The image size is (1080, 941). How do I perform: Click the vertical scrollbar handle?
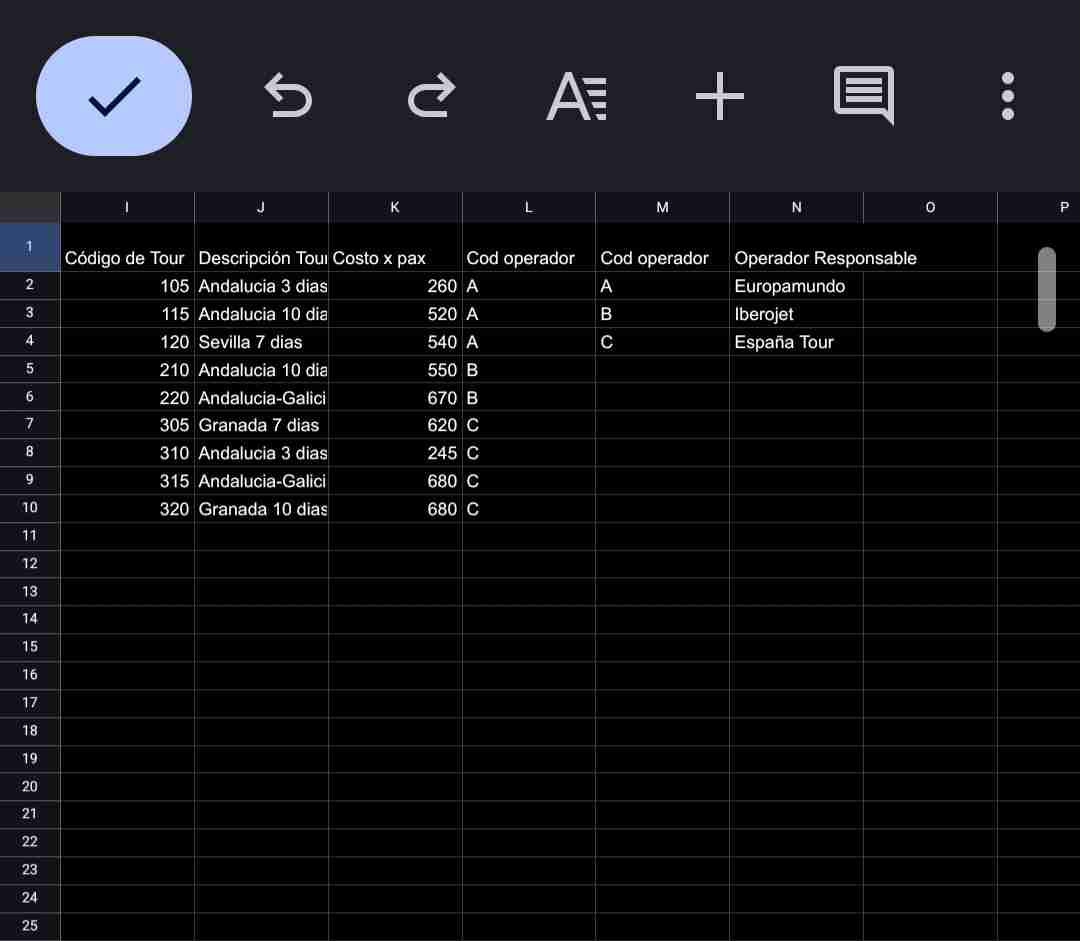point(1046,289)
